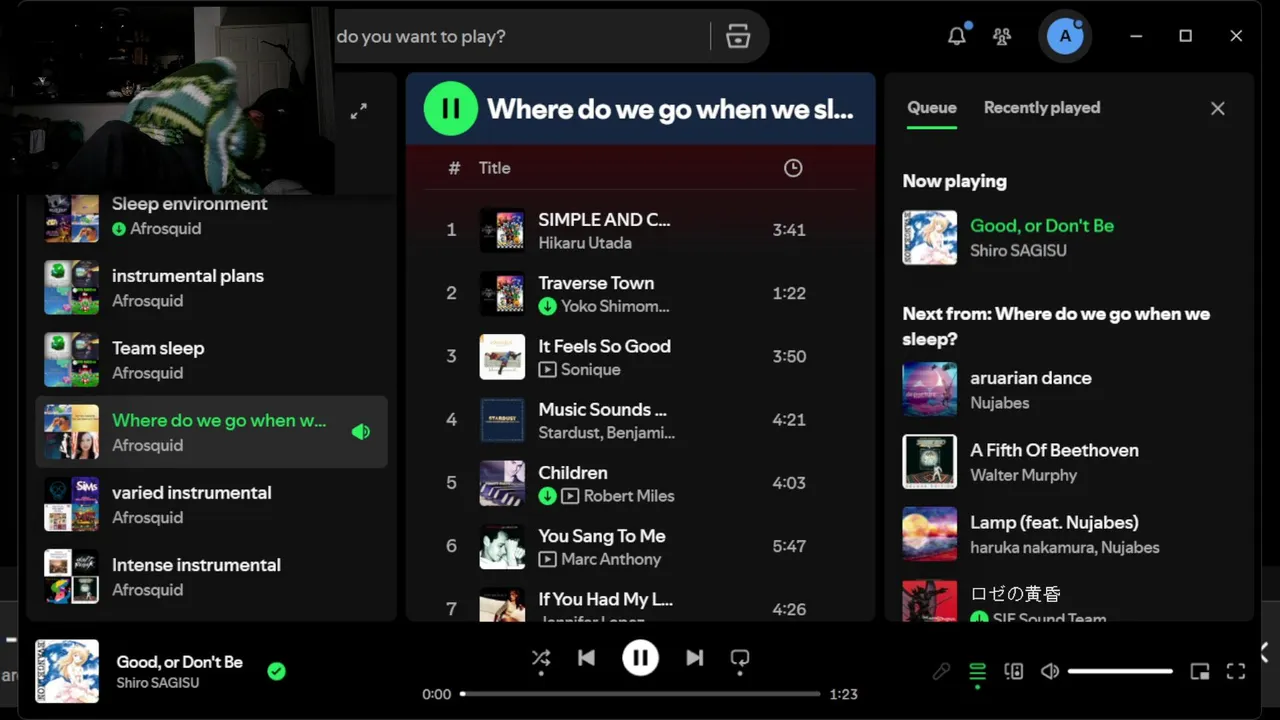This screenshot has width=1280, height=720.
Task: Click the It Feels So Good album thumbnail
Action: tap(502, 356)
